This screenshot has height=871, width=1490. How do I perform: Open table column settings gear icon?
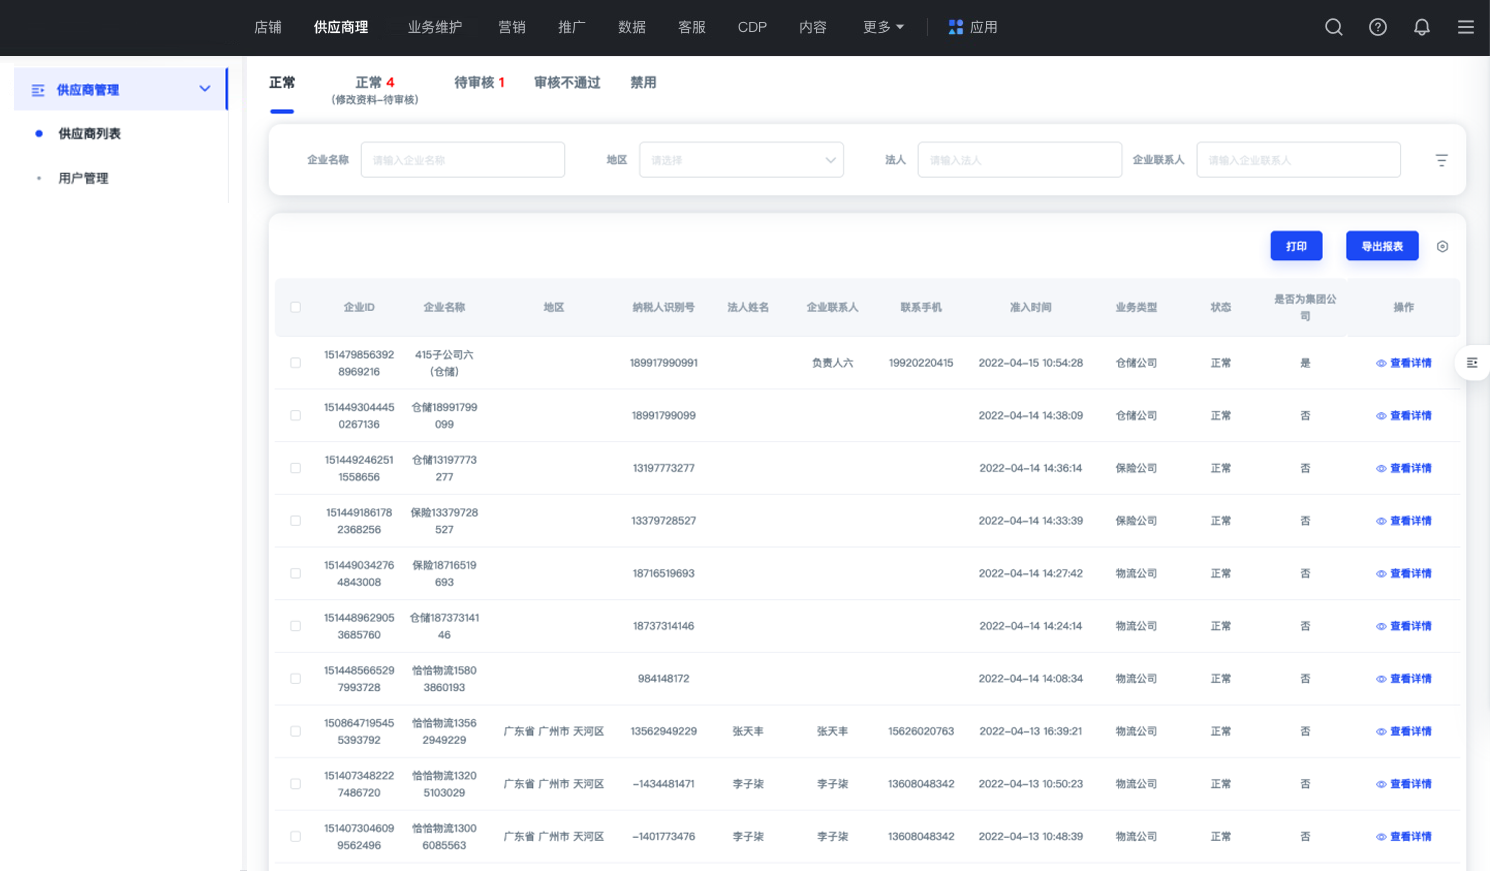point(1442,246)
